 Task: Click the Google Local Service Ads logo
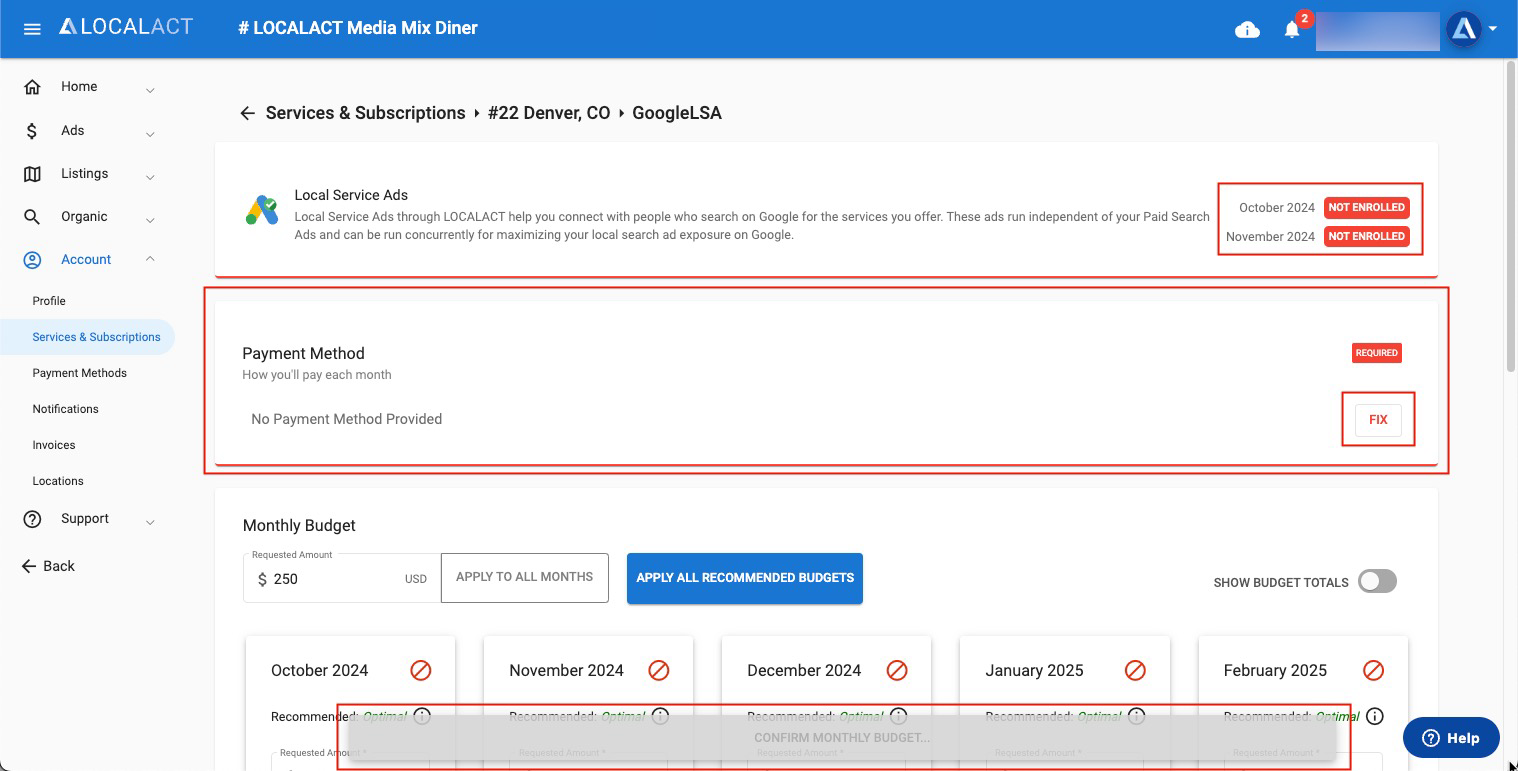pos(262,210)
